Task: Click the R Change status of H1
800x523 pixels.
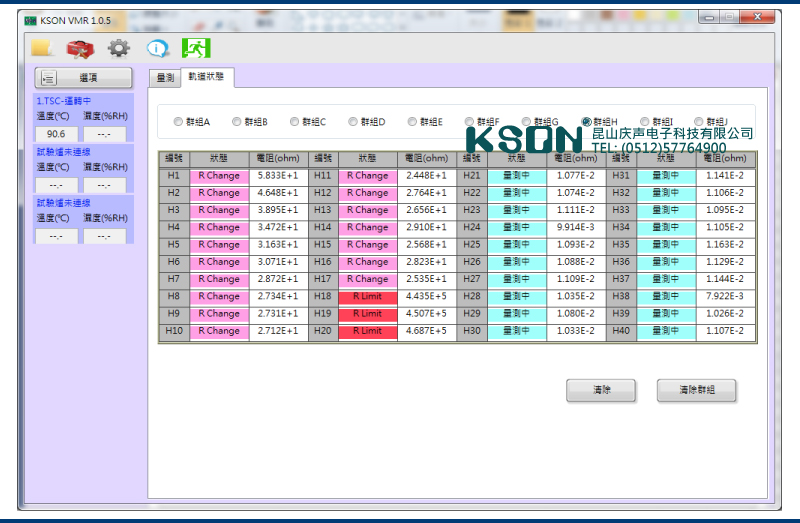Action: click(219, 176)
